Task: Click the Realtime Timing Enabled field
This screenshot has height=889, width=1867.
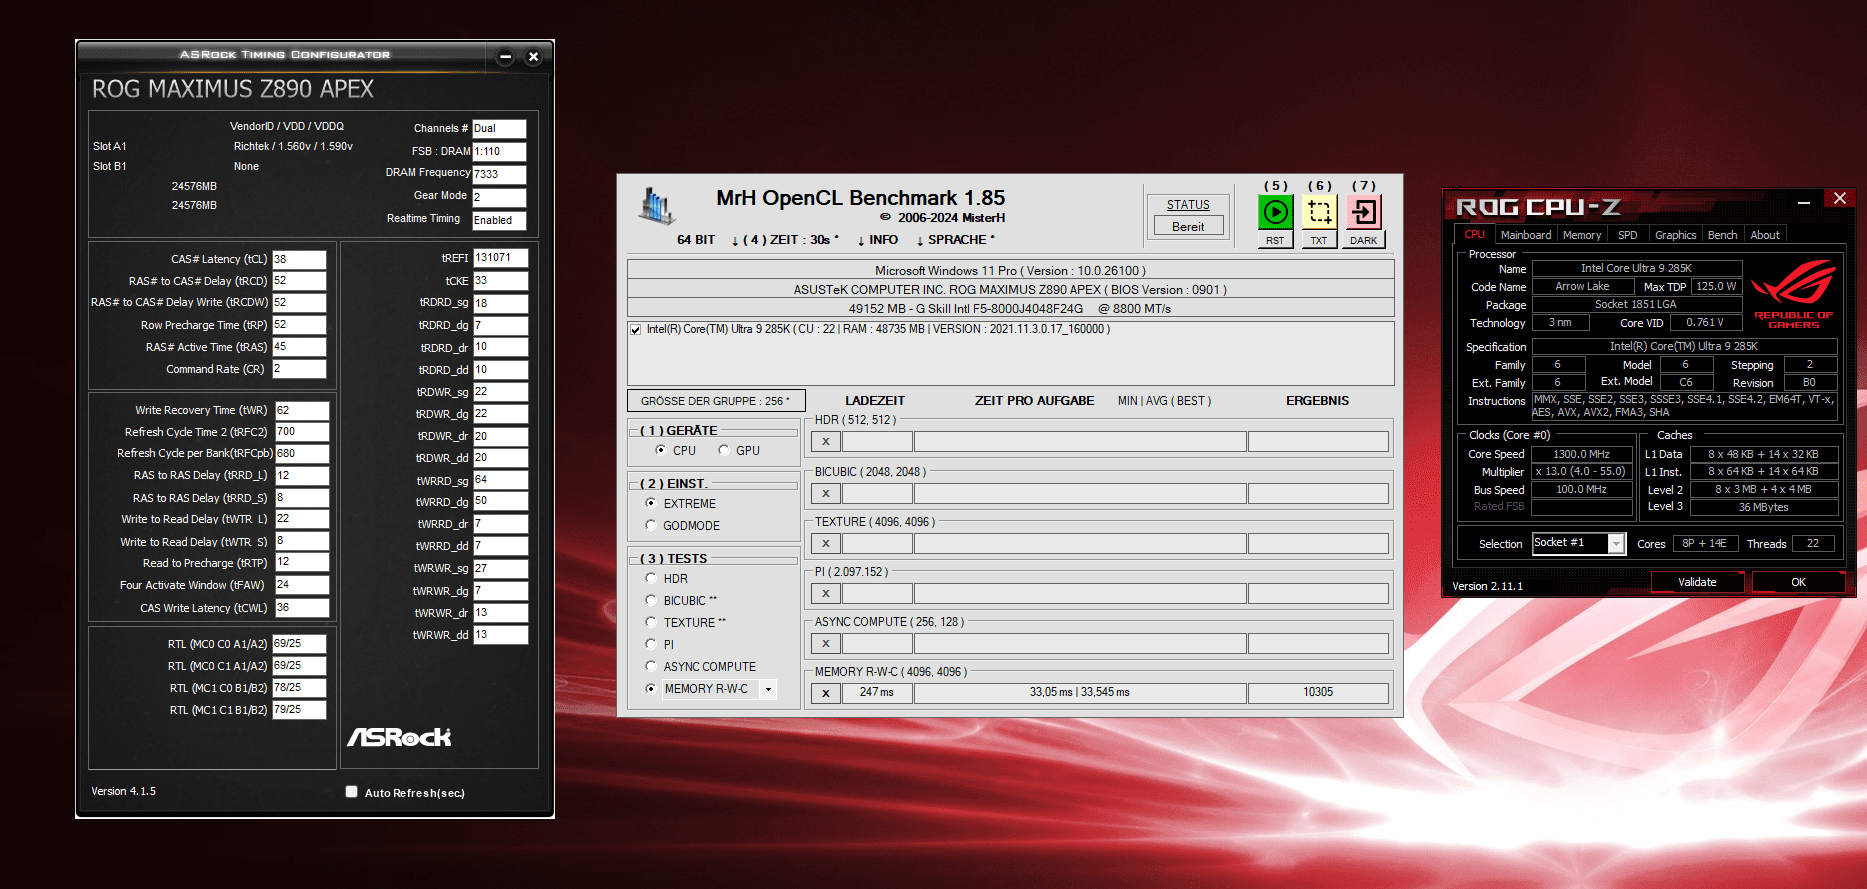Action: coord(499,220)
